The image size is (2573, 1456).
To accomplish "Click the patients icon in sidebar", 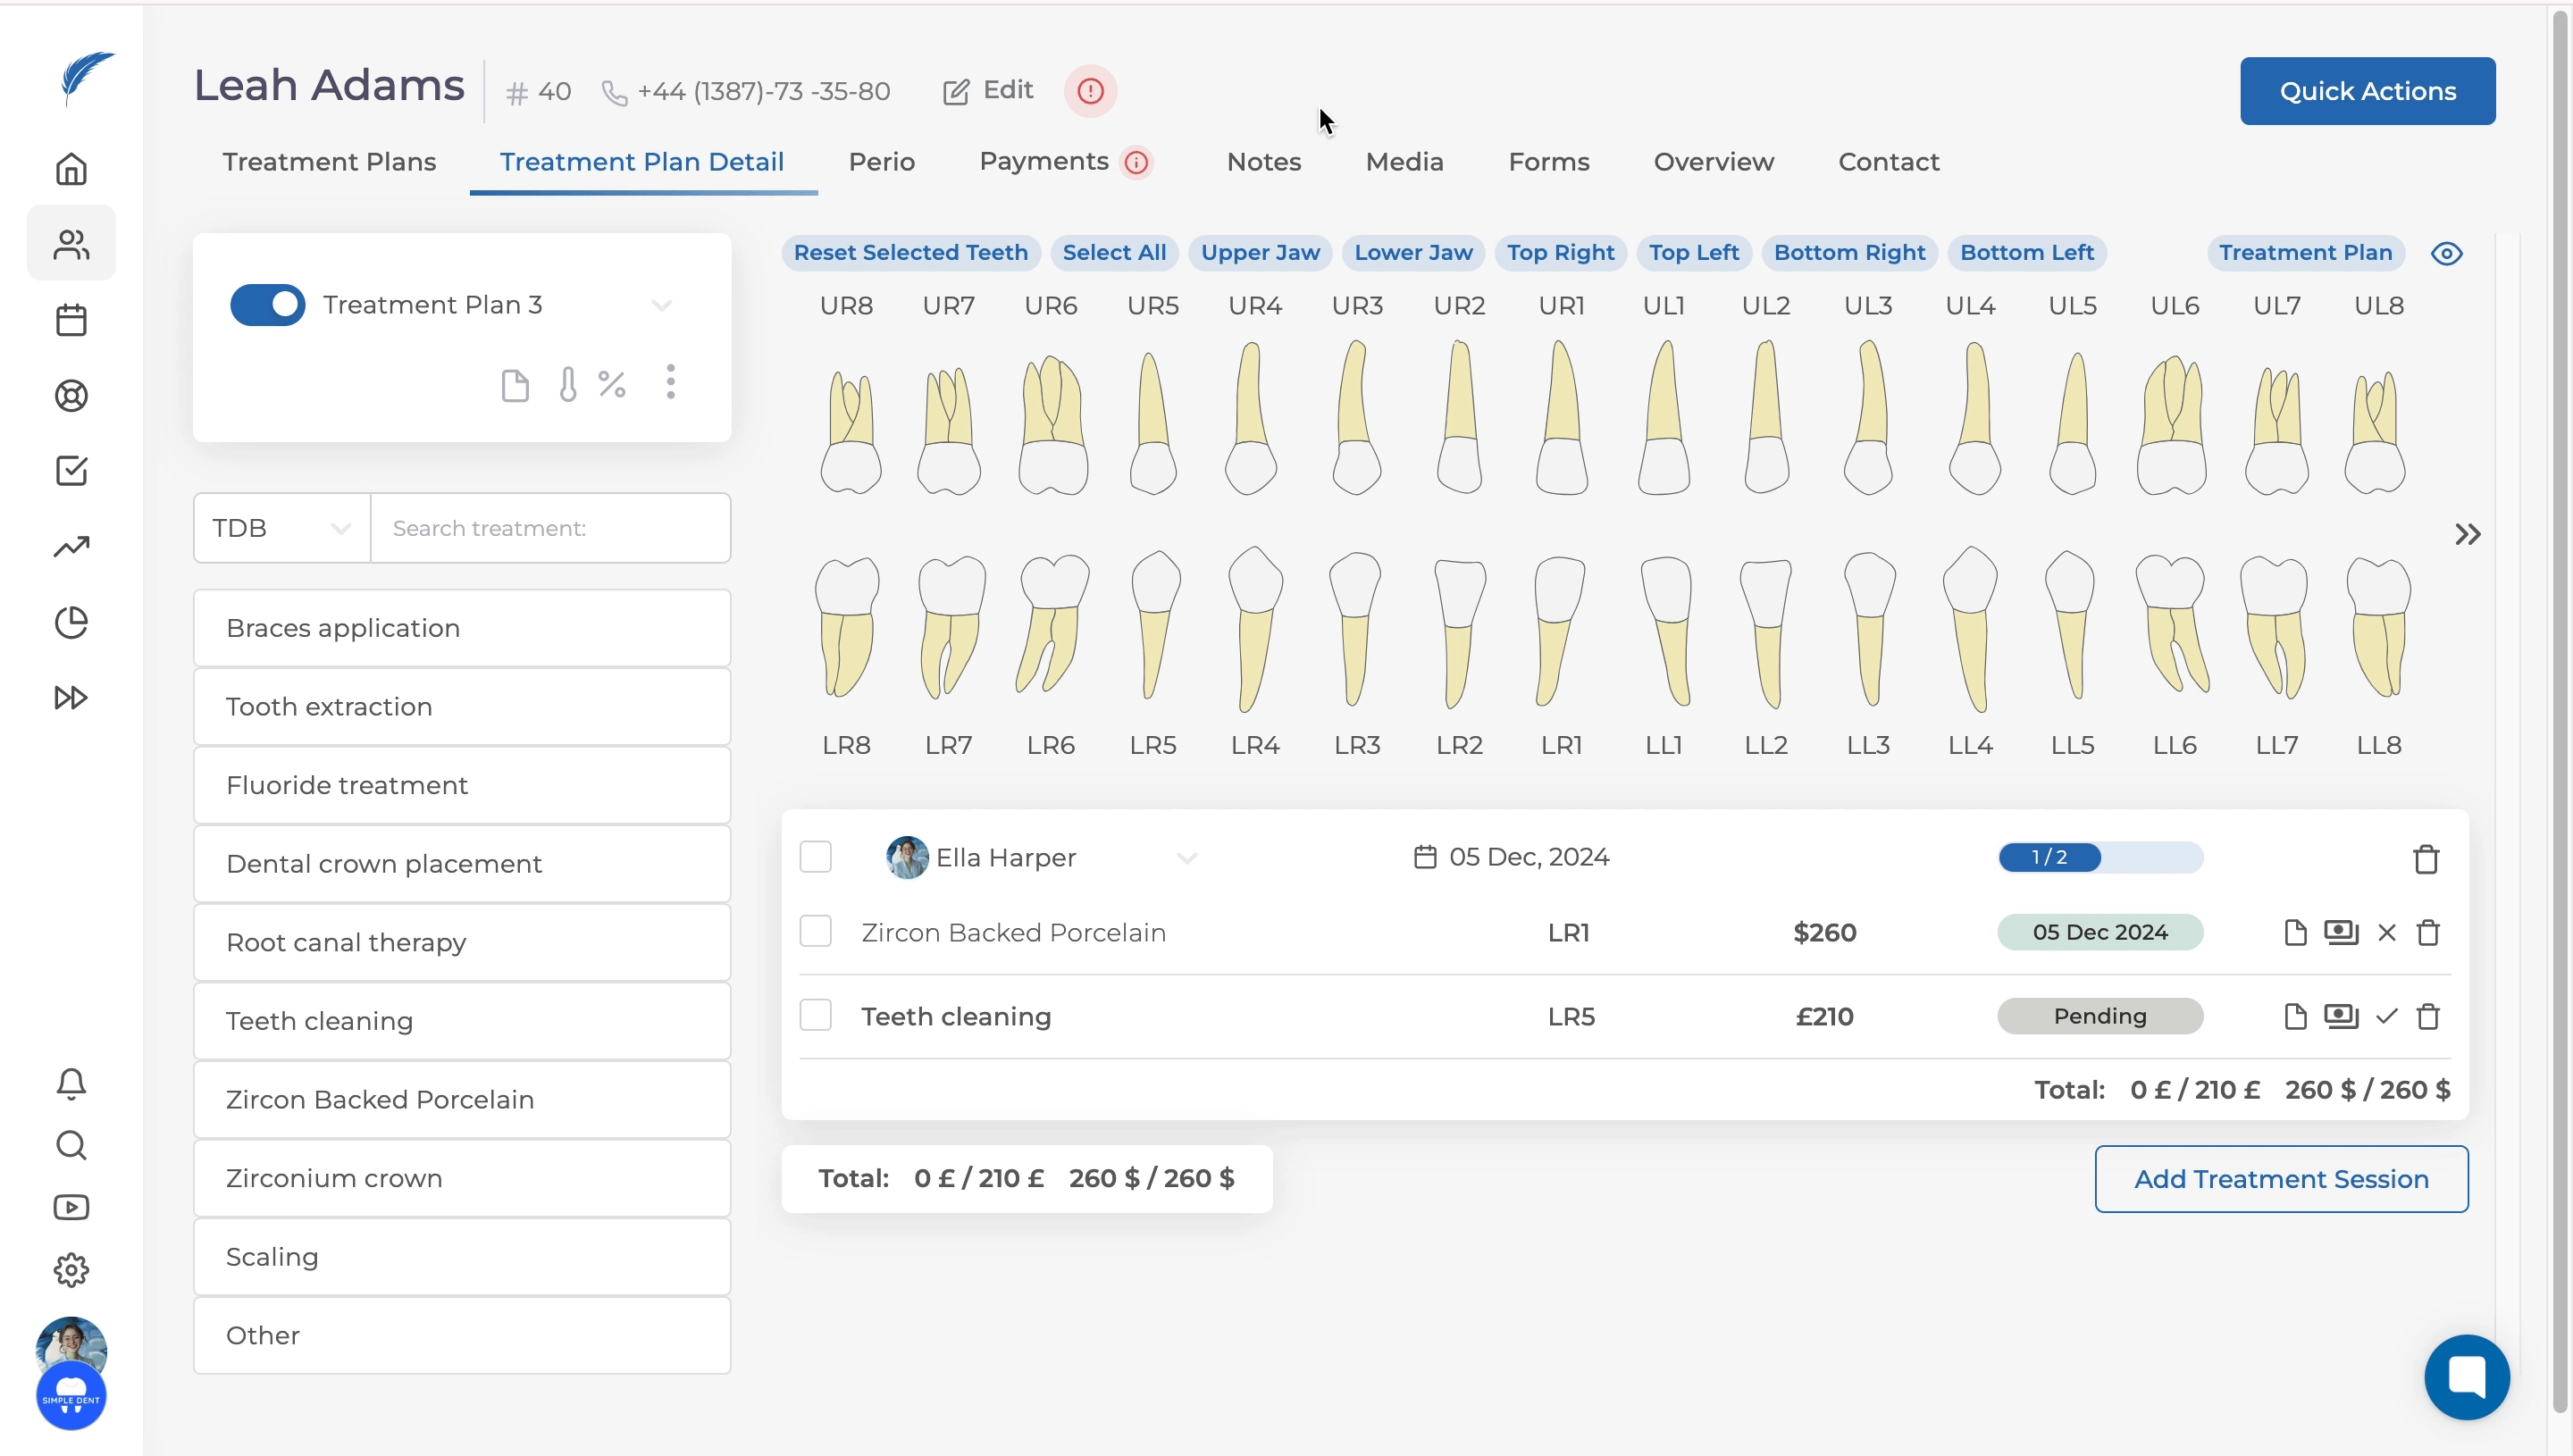I will point(71,244).
